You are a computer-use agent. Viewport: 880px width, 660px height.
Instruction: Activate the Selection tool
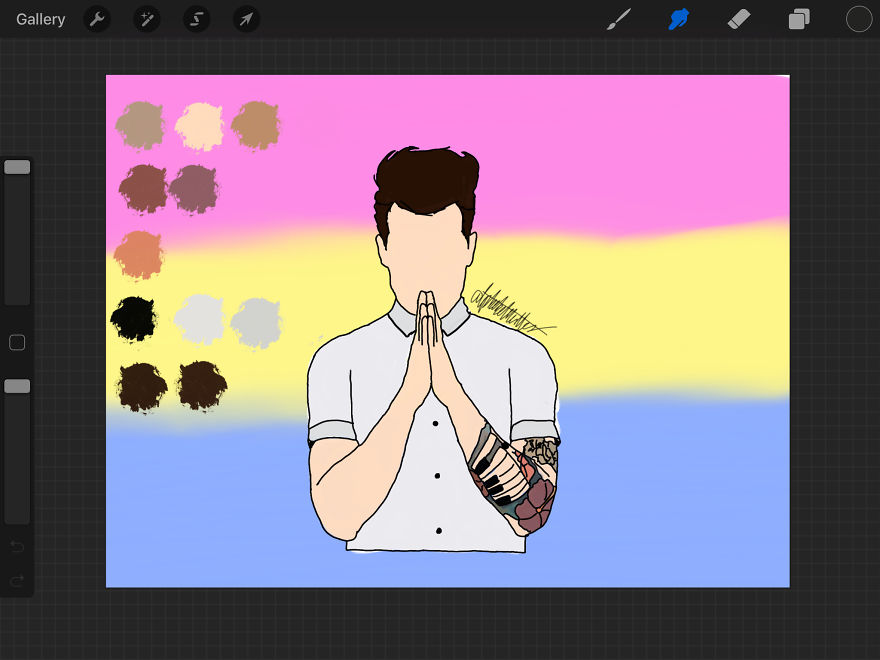(196, 18)
